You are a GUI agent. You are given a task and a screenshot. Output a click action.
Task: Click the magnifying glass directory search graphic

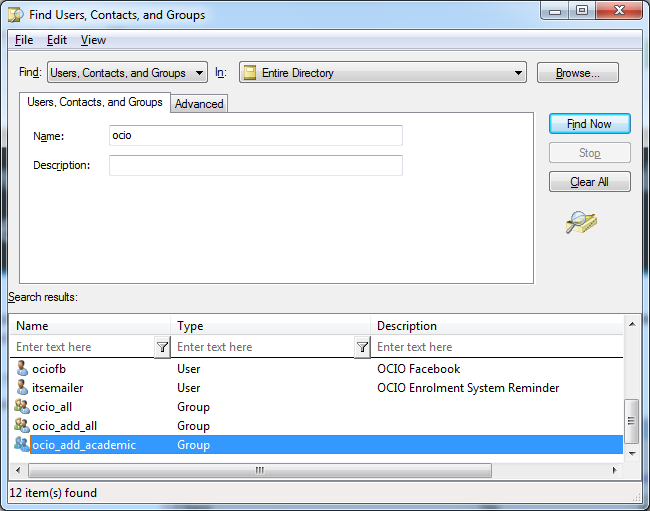tap(581, 222)
